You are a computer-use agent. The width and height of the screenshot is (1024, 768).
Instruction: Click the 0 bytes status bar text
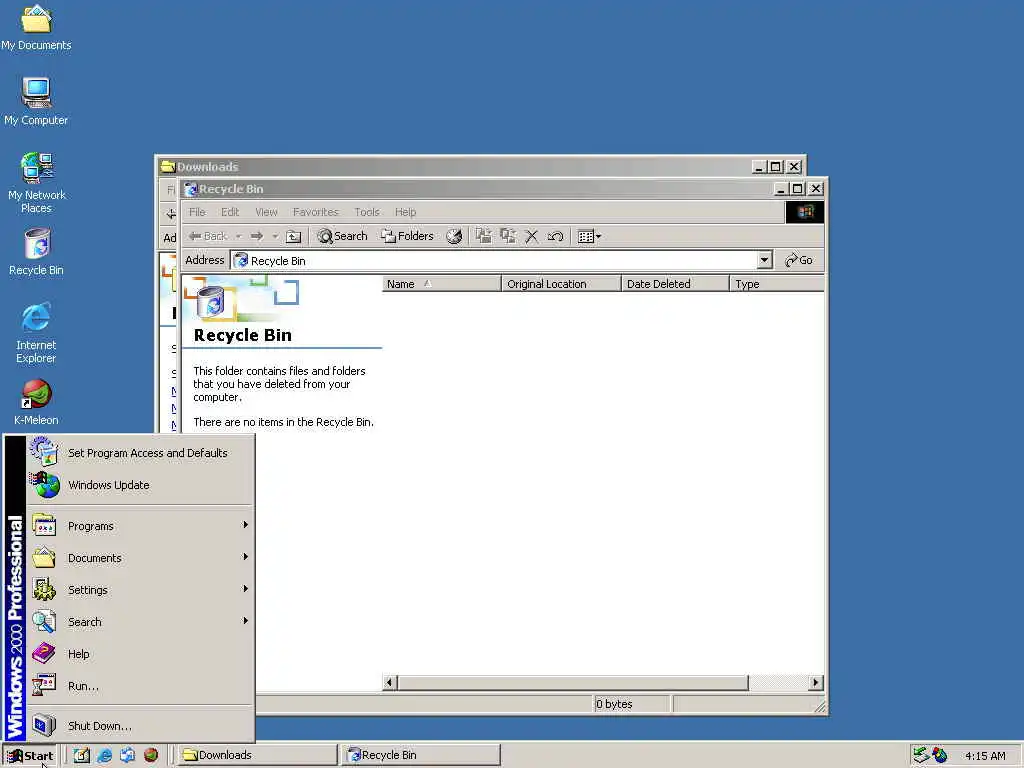point(614,704)
